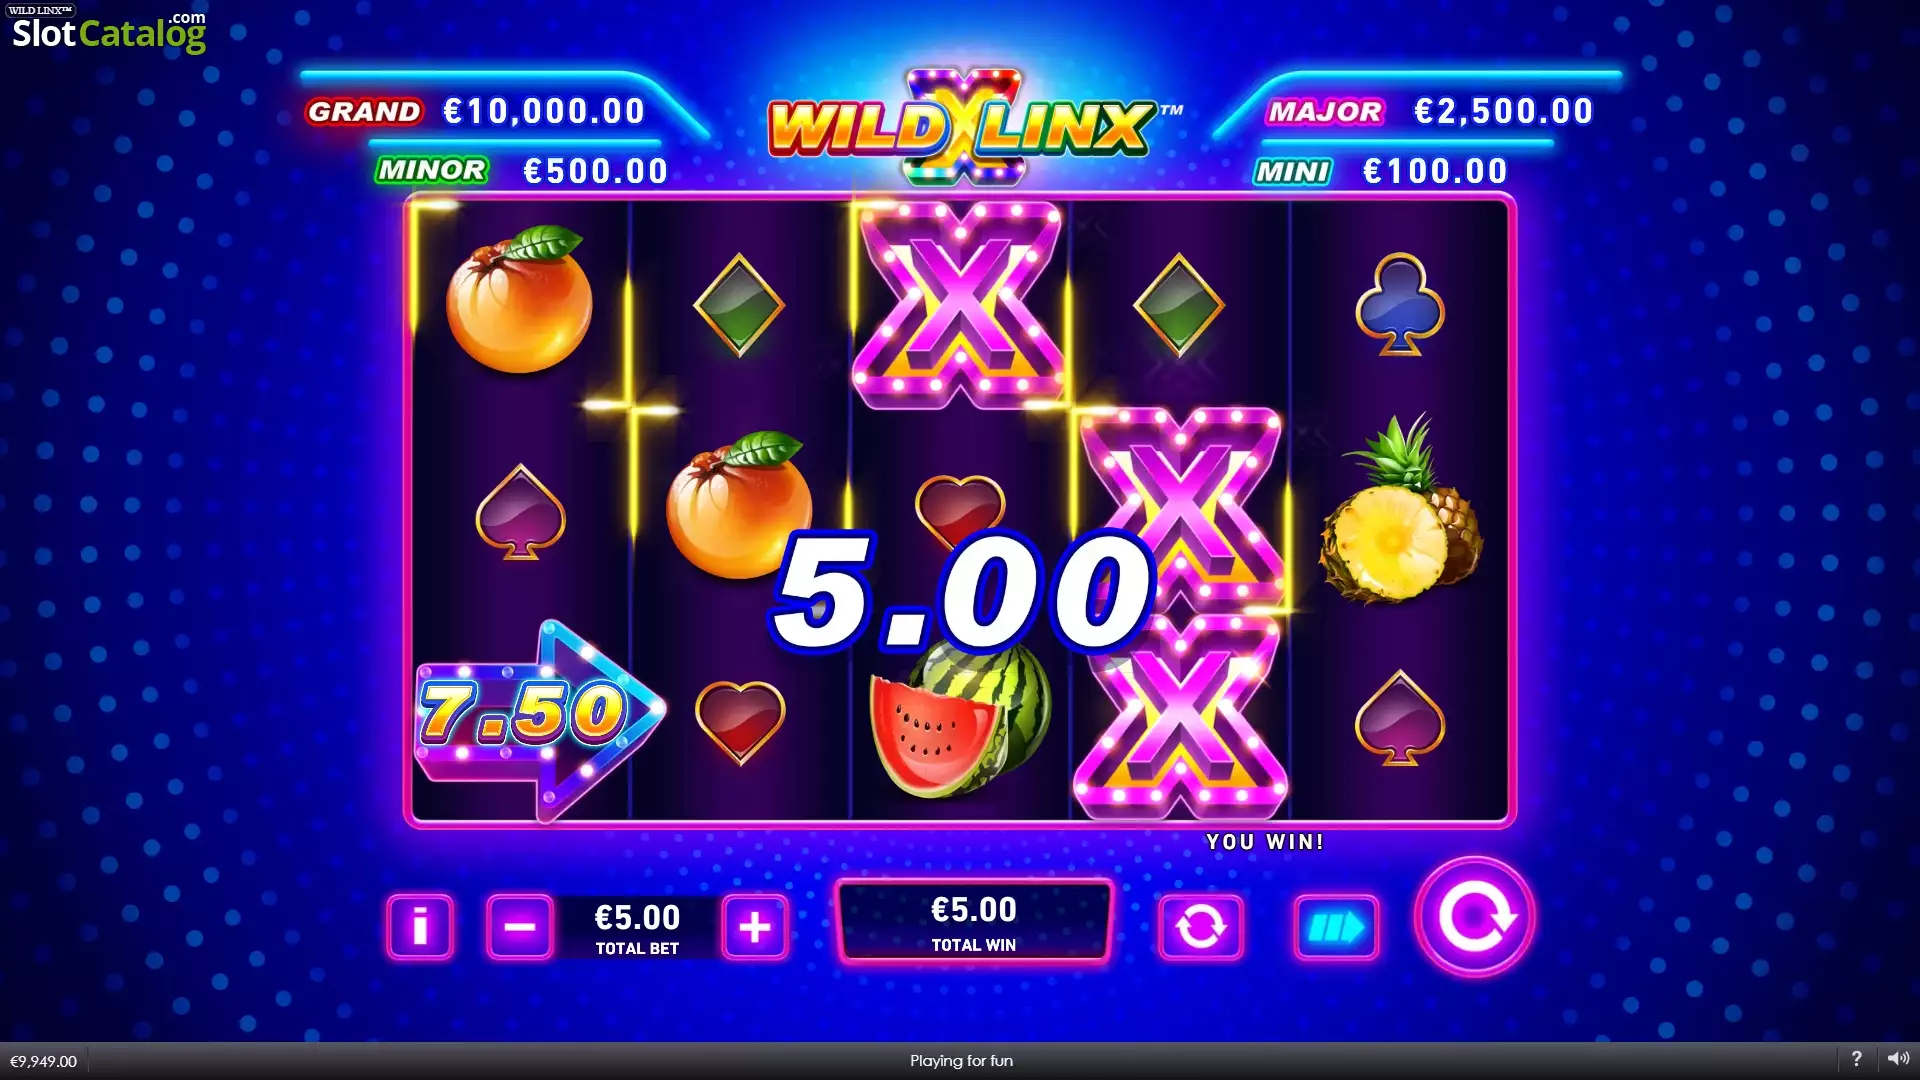Click the Grand jackpot value

click(544, 111)
